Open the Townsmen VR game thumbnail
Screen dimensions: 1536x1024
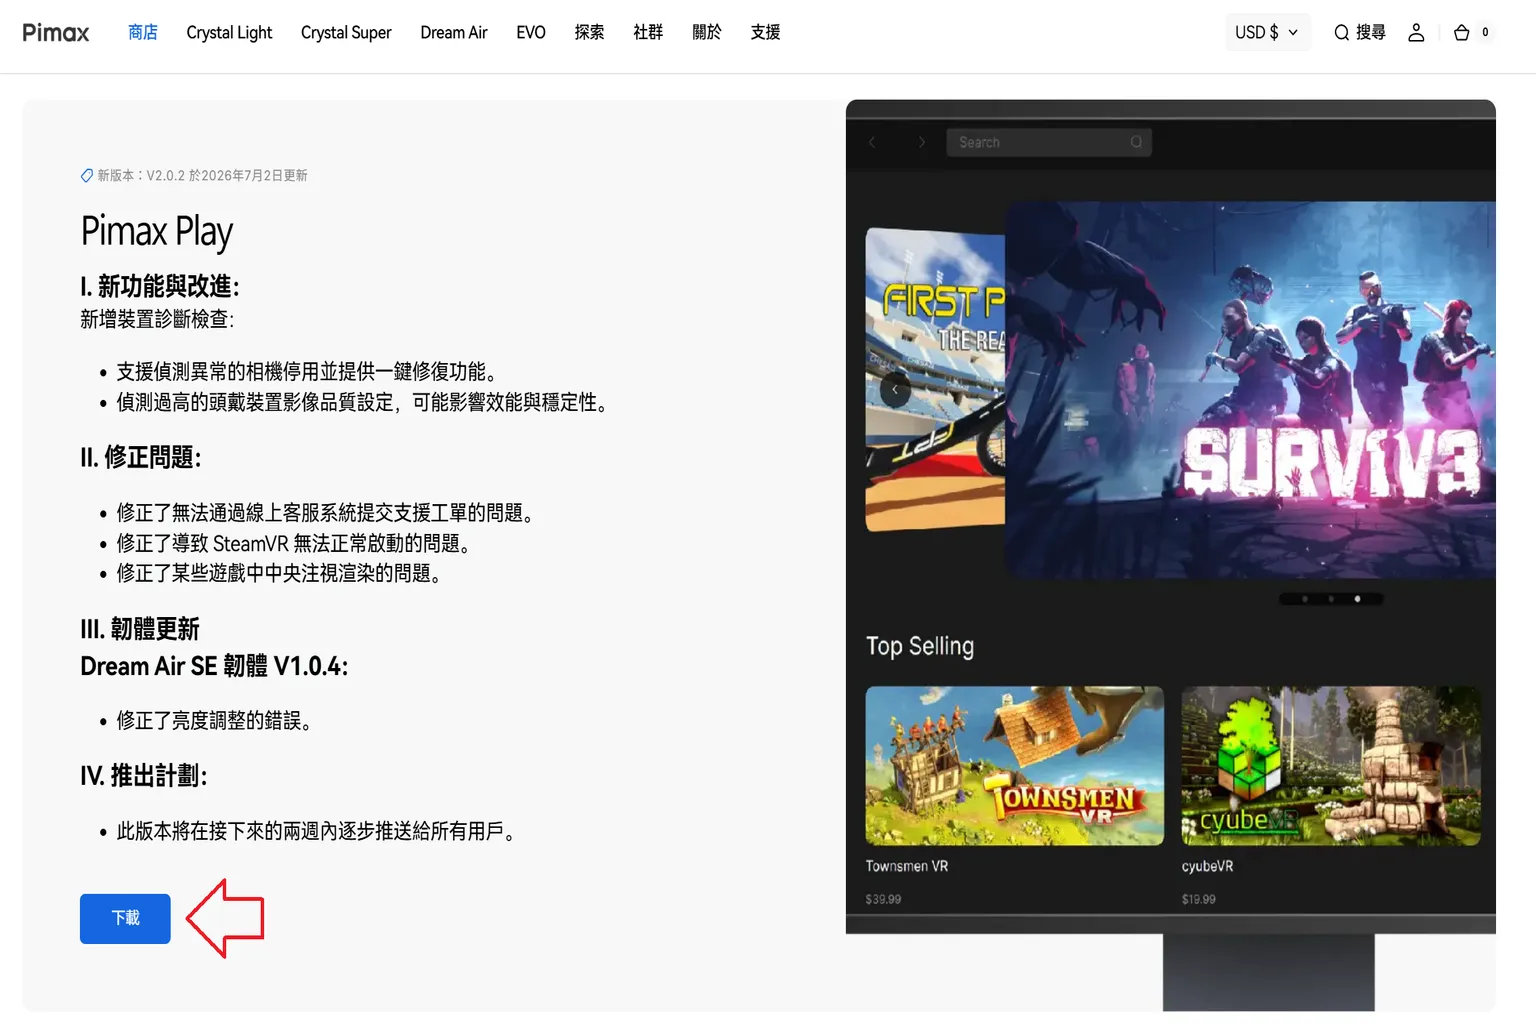1014,765
